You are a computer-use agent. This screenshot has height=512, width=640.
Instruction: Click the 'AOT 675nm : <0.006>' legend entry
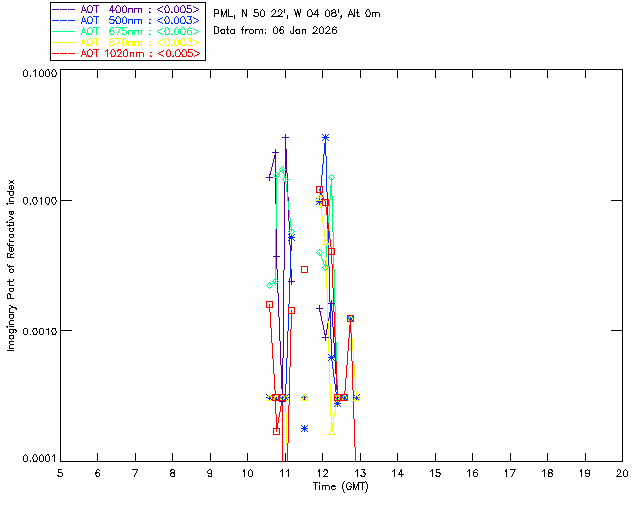(x=128, y=31)
